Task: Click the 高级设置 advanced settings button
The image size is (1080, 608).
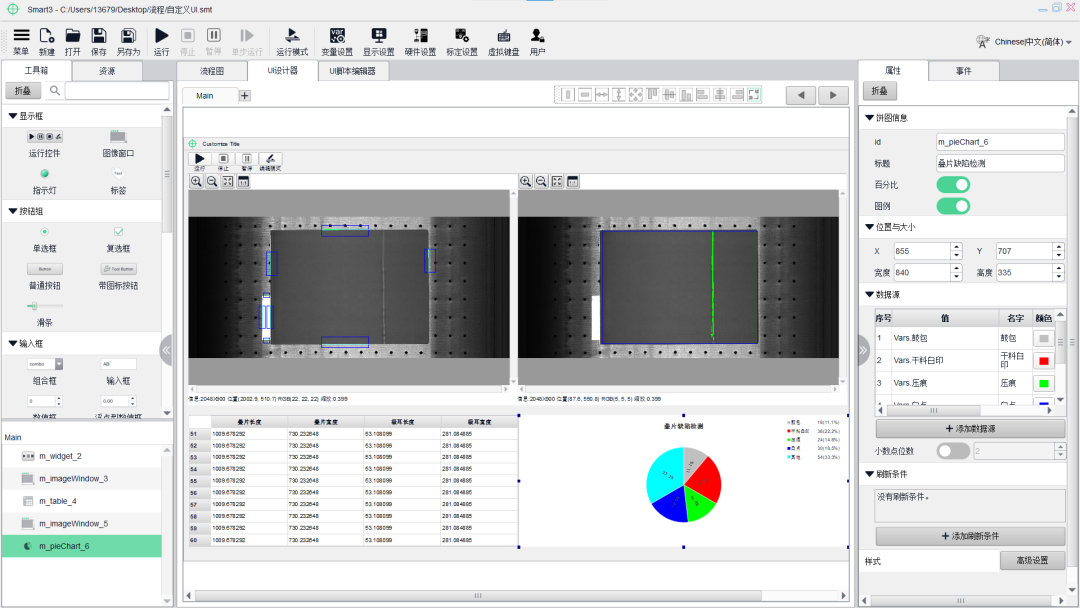Action: (x=1032, y=561)
